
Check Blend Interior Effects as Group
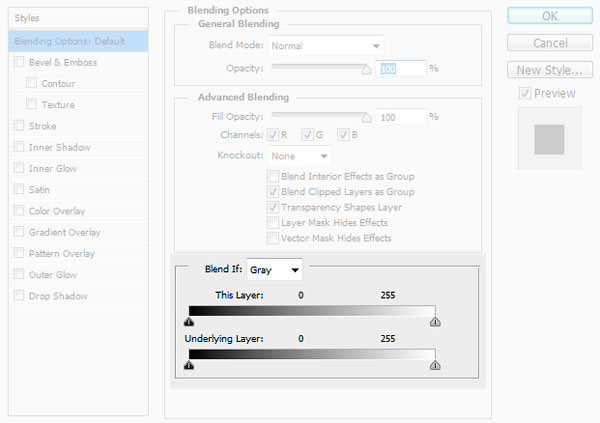point(272,176)
